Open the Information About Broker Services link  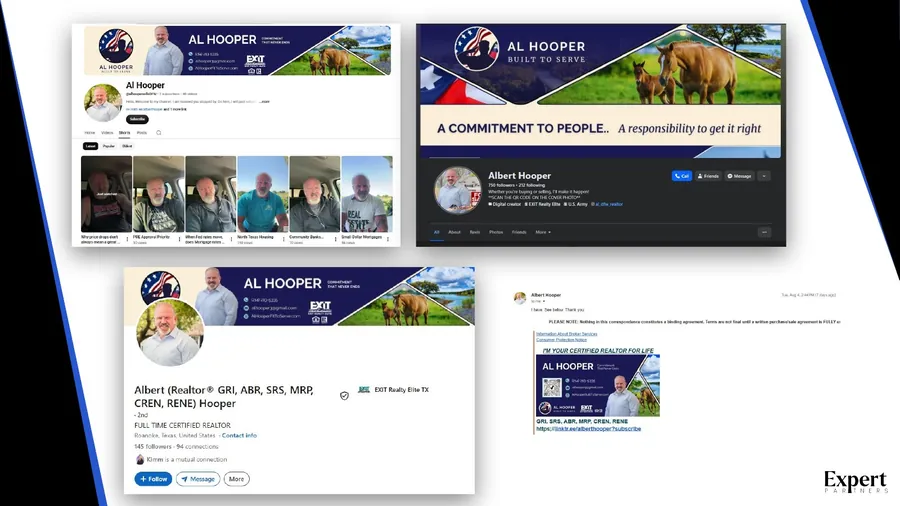pyautogui.click(x=567, y=334)
